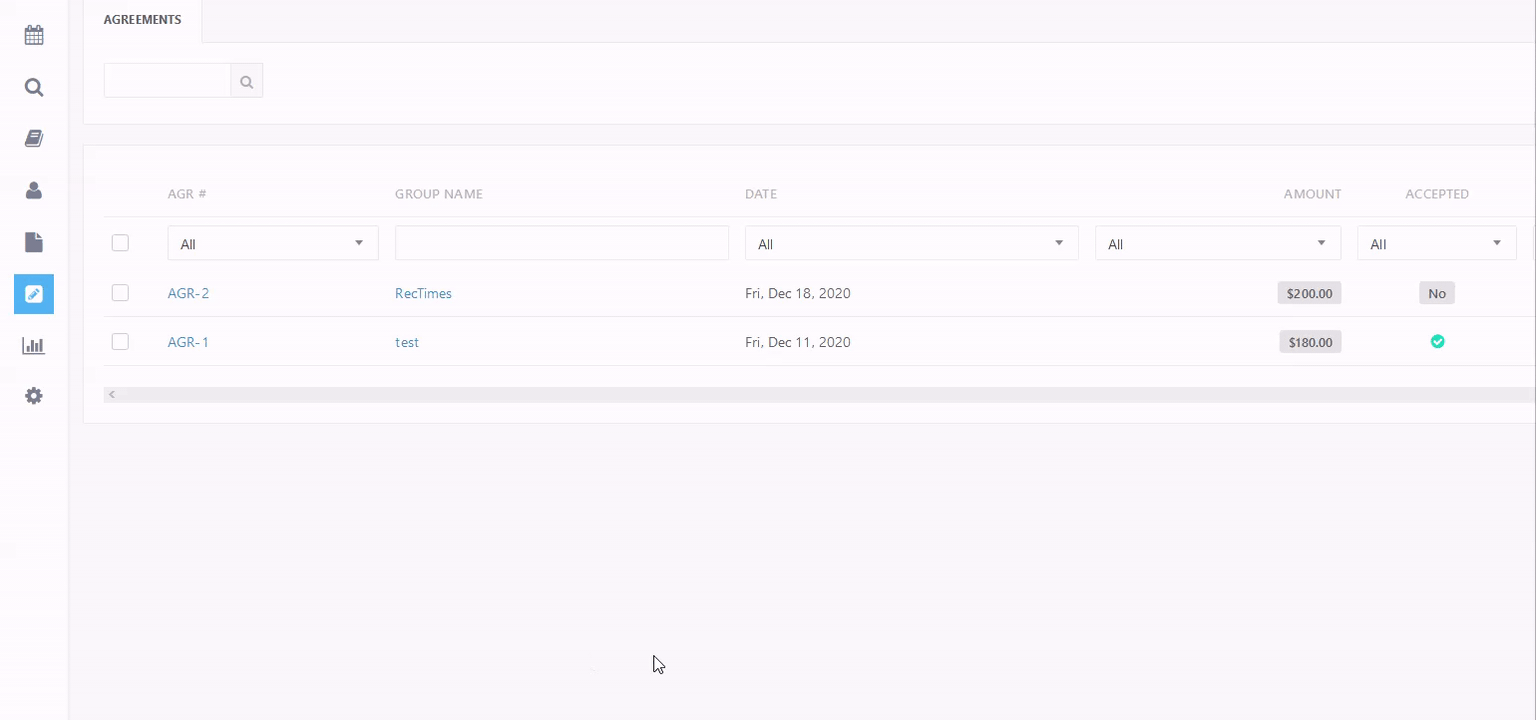Open the person icon in sidebar
Viewport: 1536px width, 720px height.
(x=34, y=190)
